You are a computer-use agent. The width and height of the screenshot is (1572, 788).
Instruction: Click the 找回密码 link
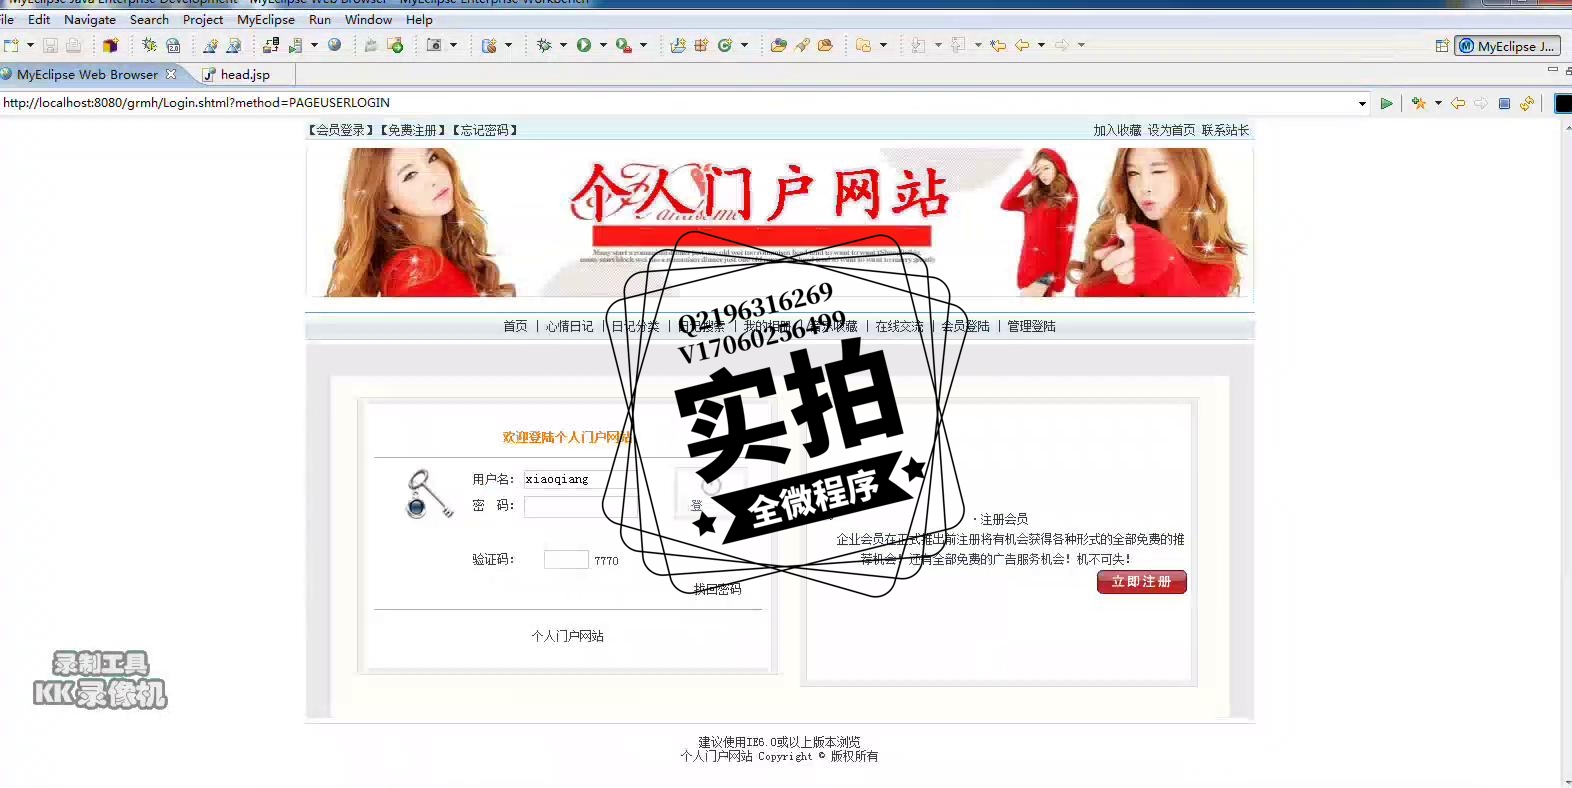717,589
